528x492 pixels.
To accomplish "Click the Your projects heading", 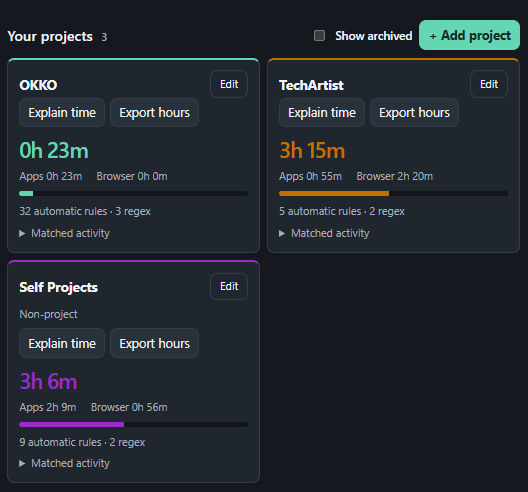I will coord(50,36).
